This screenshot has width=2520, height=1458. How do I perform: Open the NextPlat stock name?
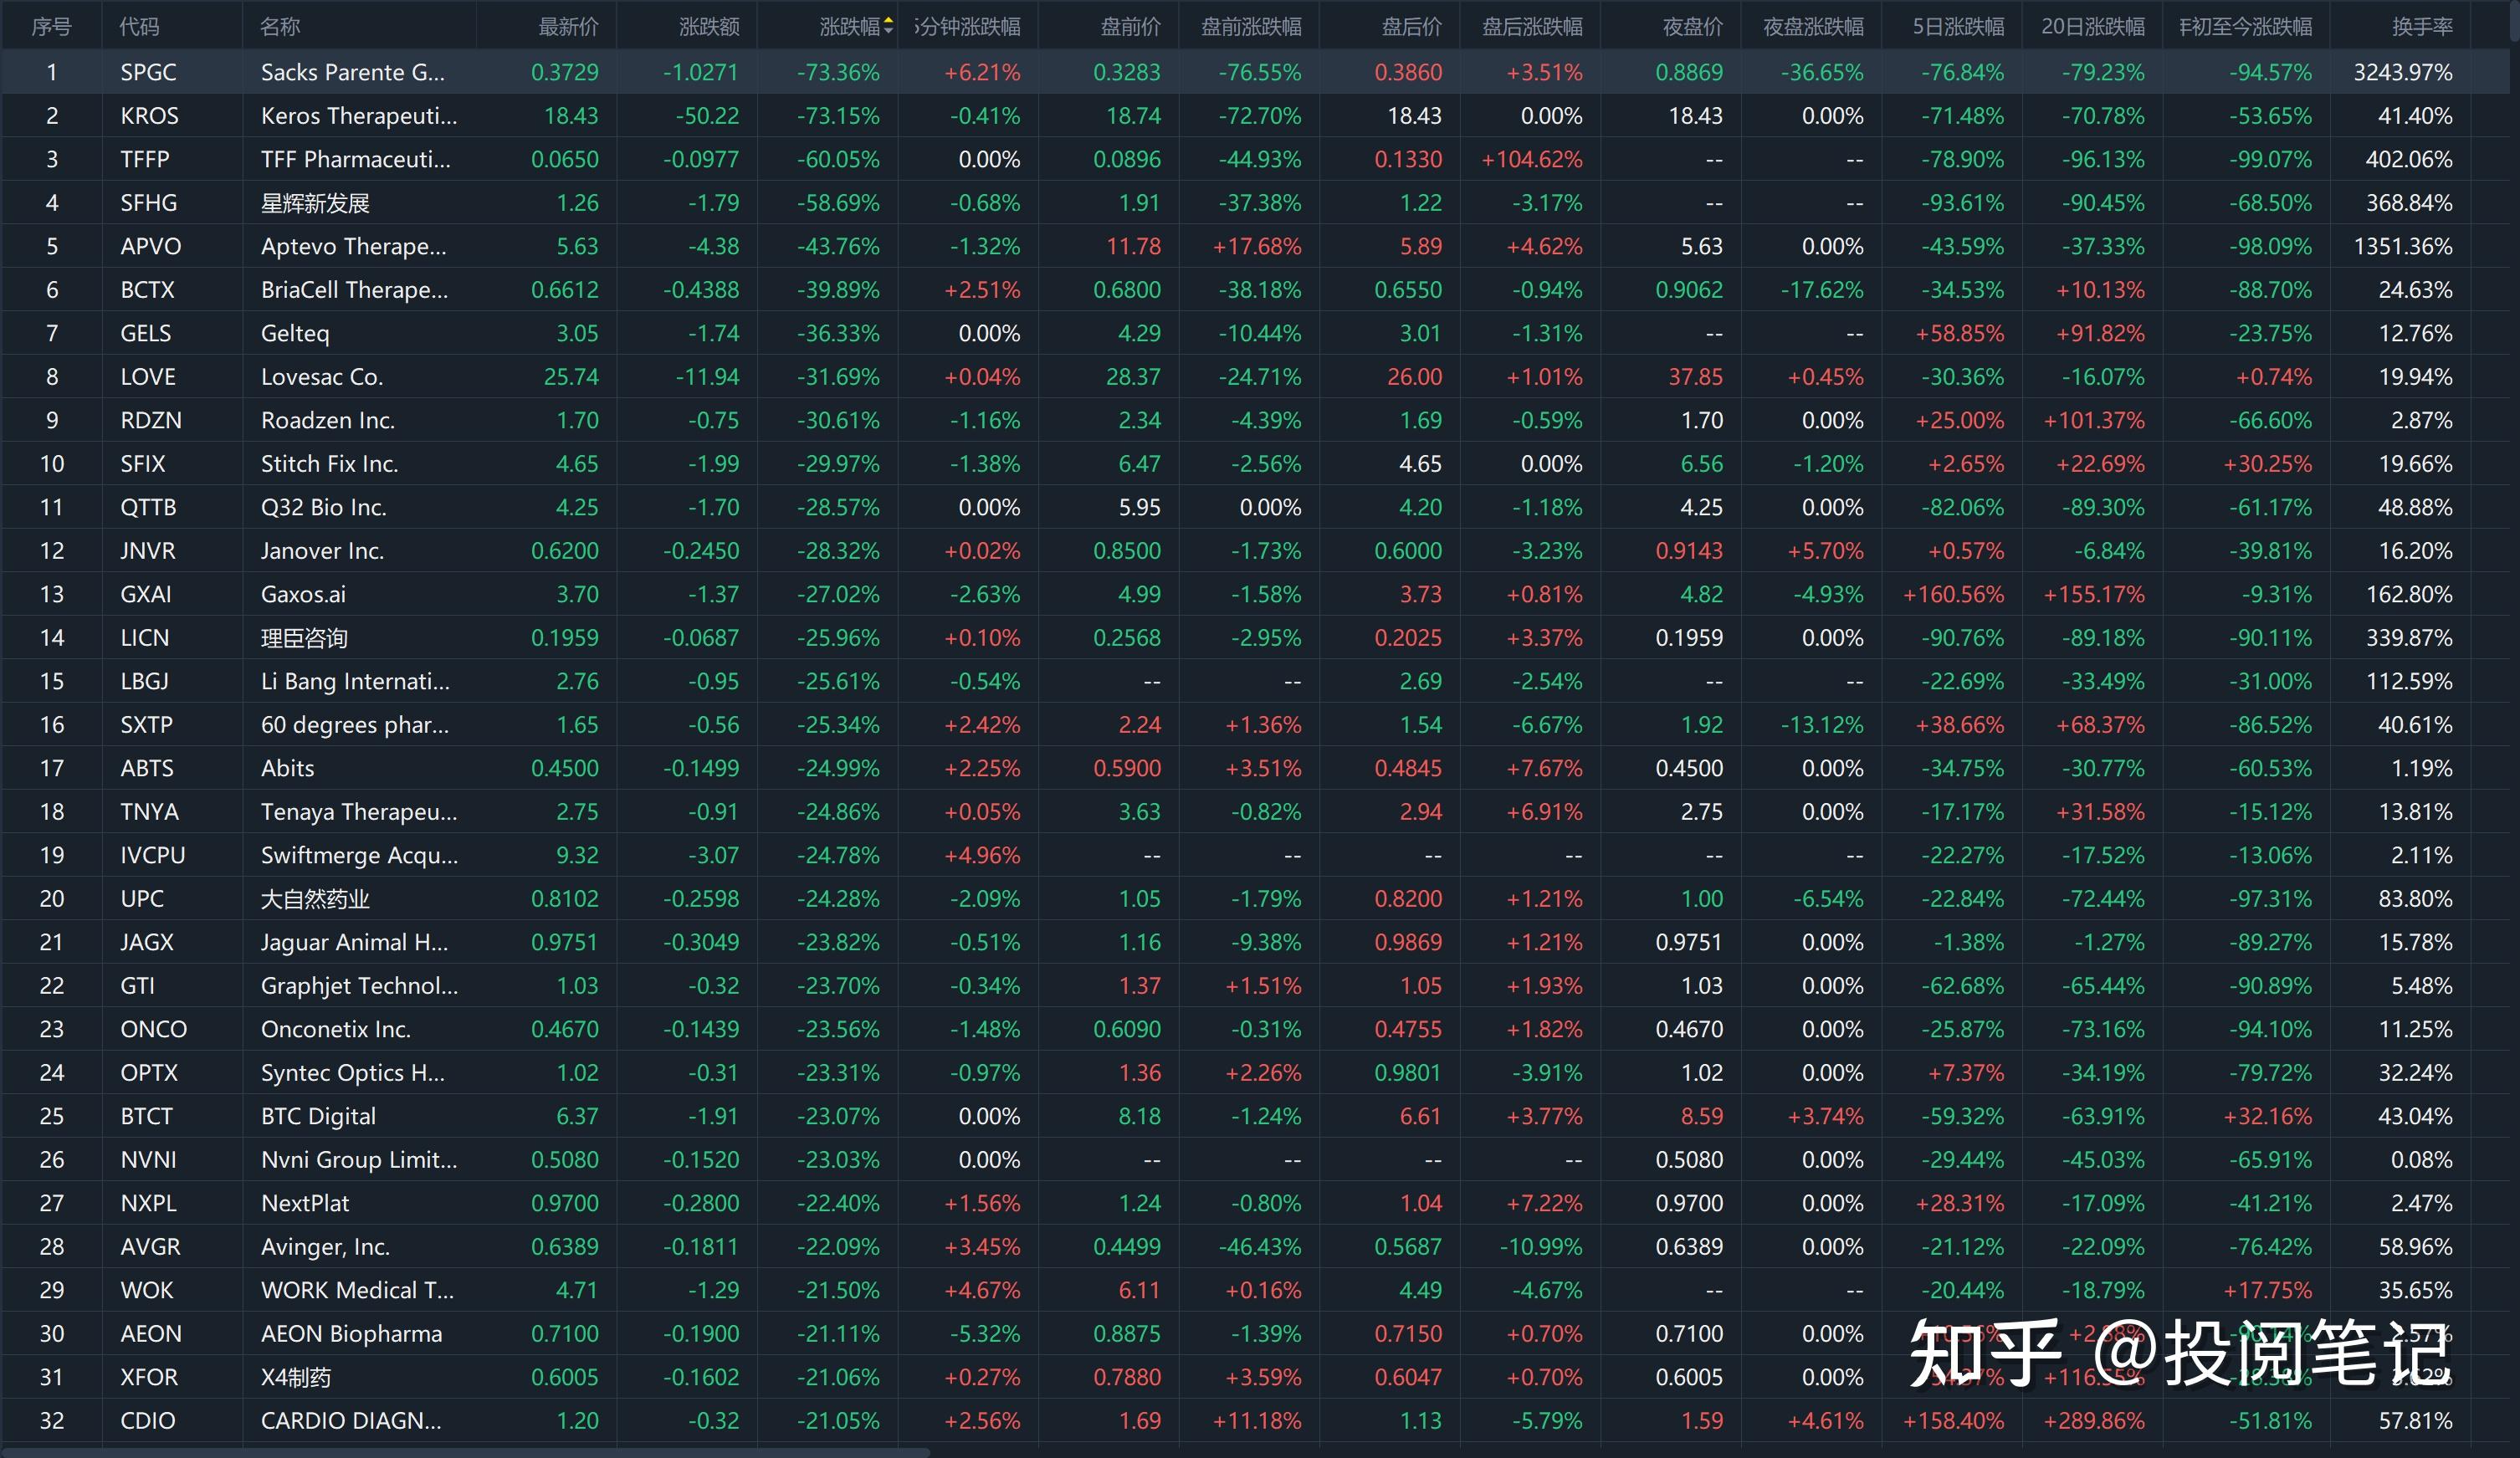305,1203
